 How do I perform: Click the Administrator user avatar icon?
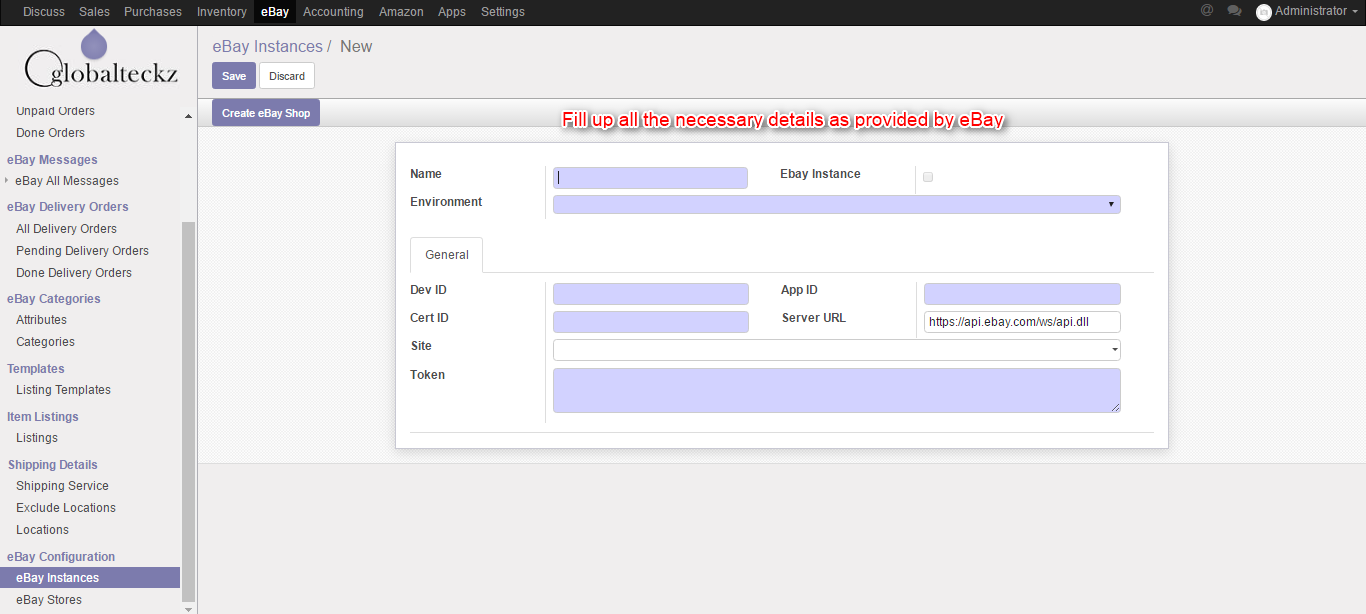pos(1264,12)
